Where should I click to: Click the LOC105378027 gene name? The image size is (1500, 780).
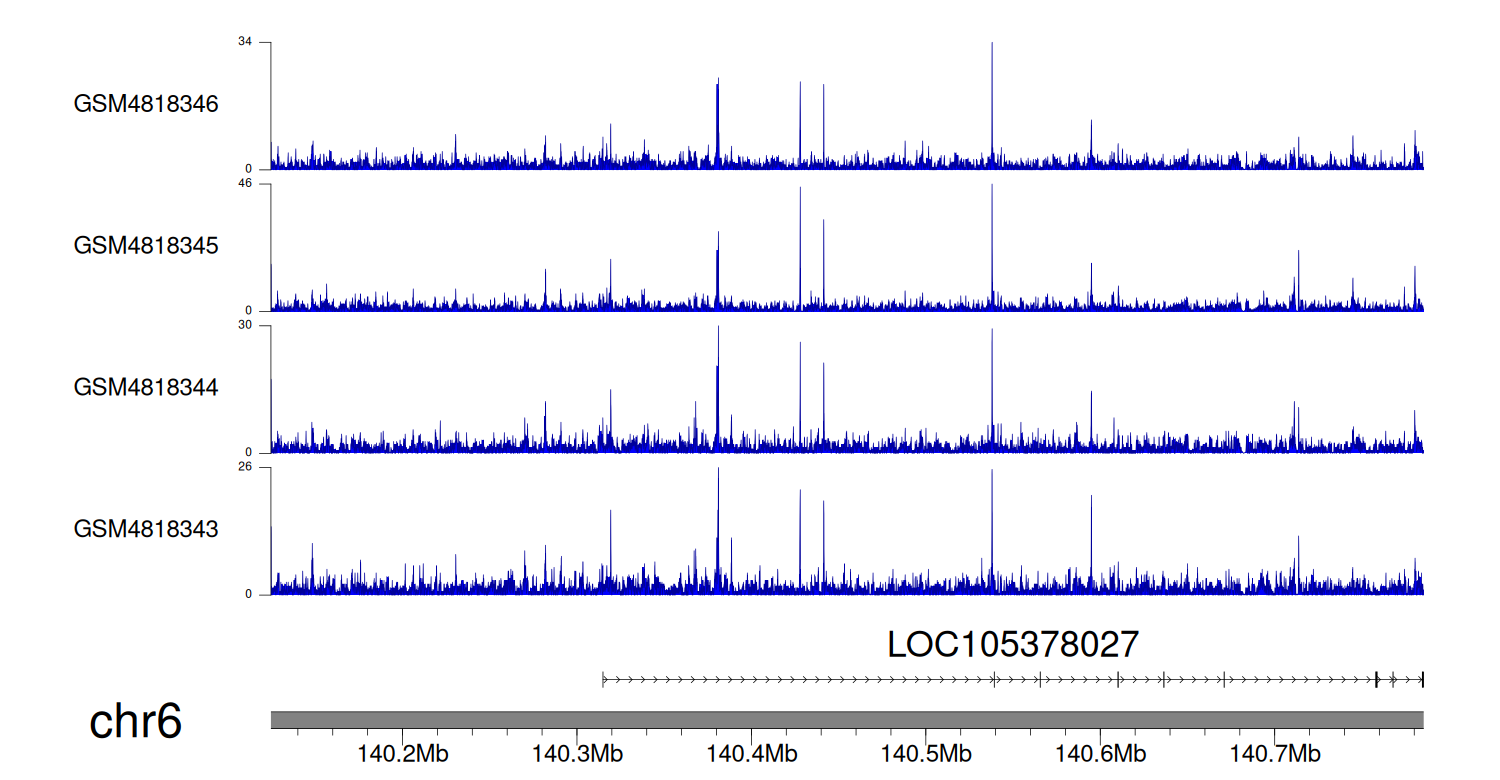click(x=1012, y=645)
